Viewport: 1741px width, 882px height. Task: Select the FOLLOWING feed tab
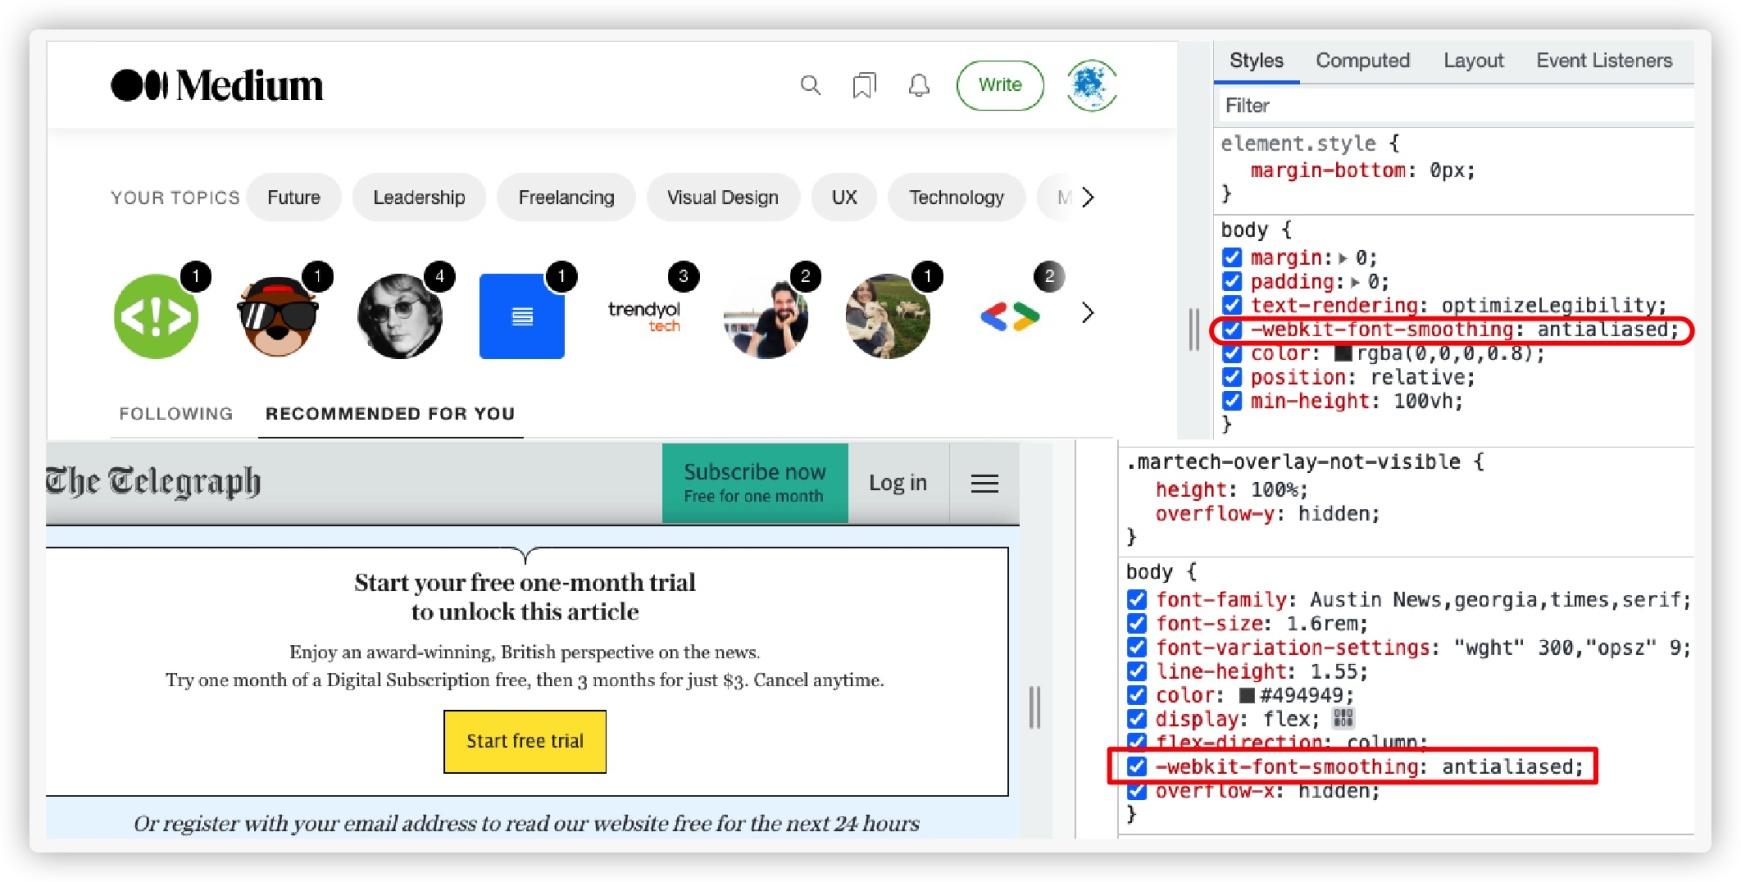176,414
